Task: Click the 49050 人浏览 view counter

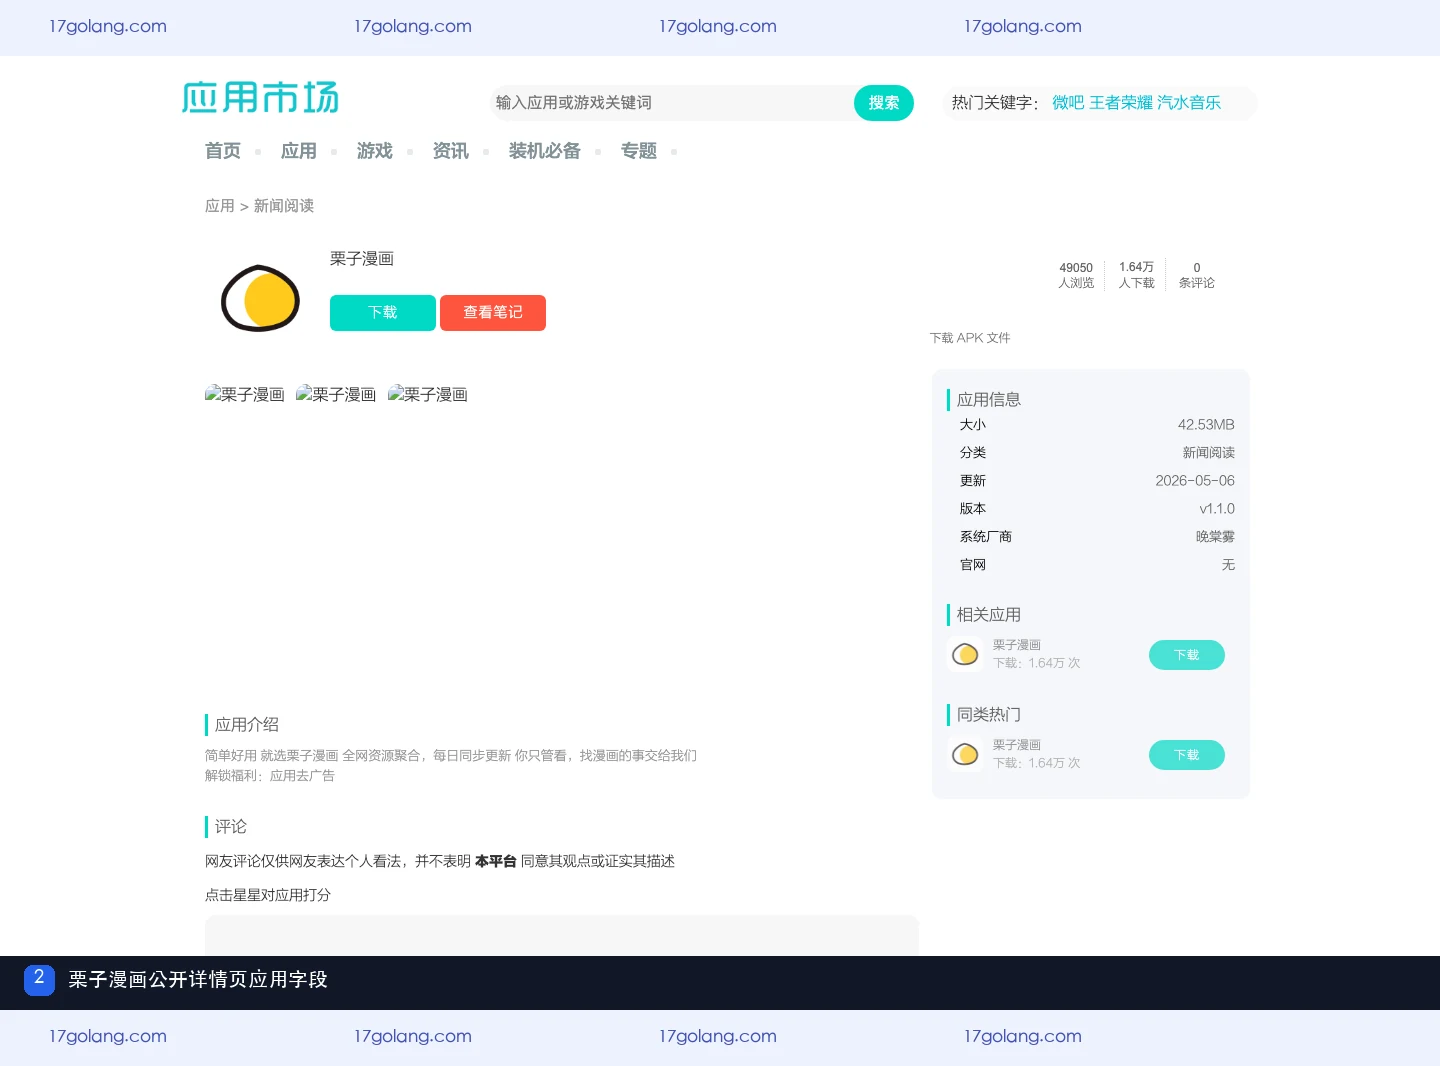Action: (1076, 275)
